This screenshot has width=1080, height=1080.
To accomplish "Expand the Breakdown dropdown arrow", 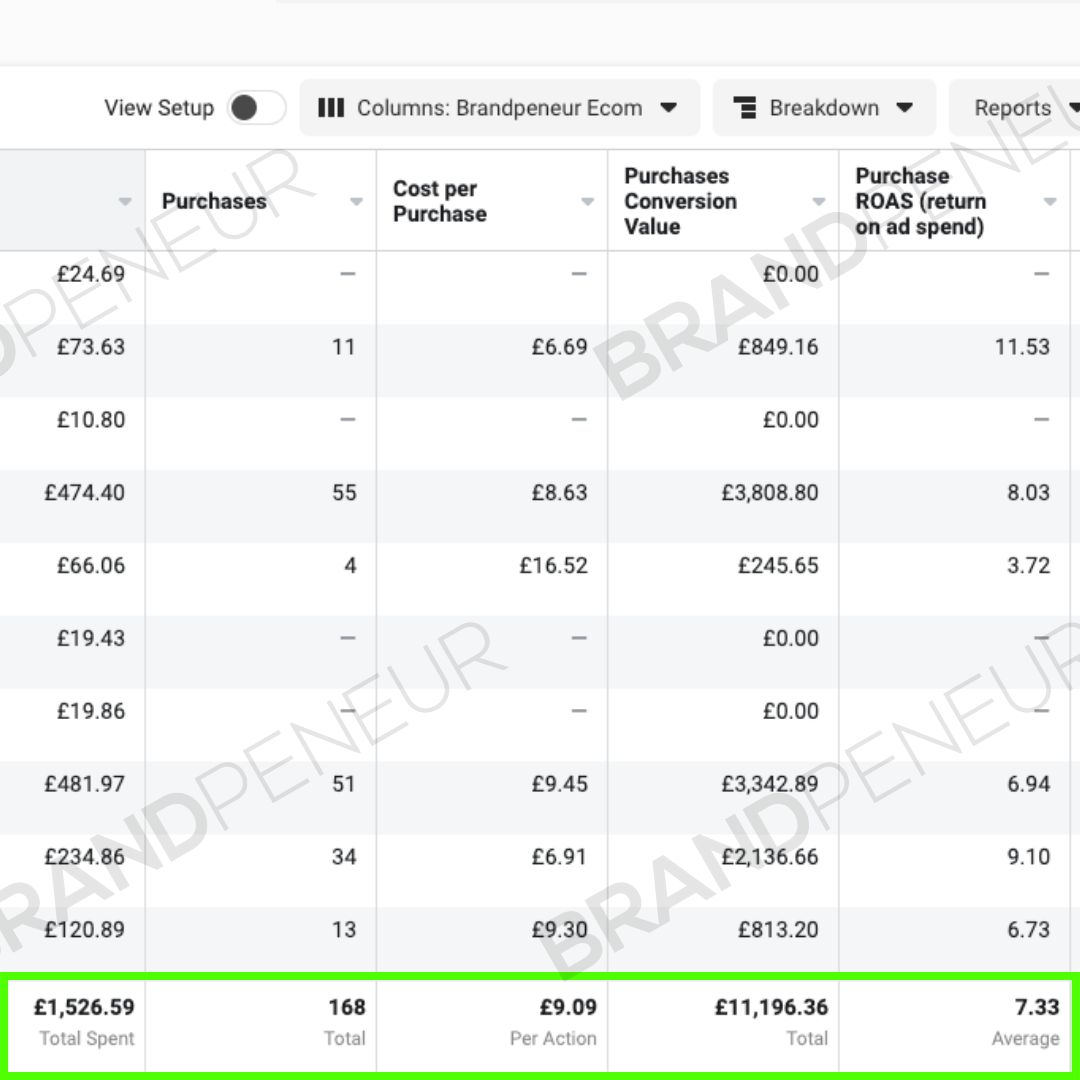I will tap(904, 107).
